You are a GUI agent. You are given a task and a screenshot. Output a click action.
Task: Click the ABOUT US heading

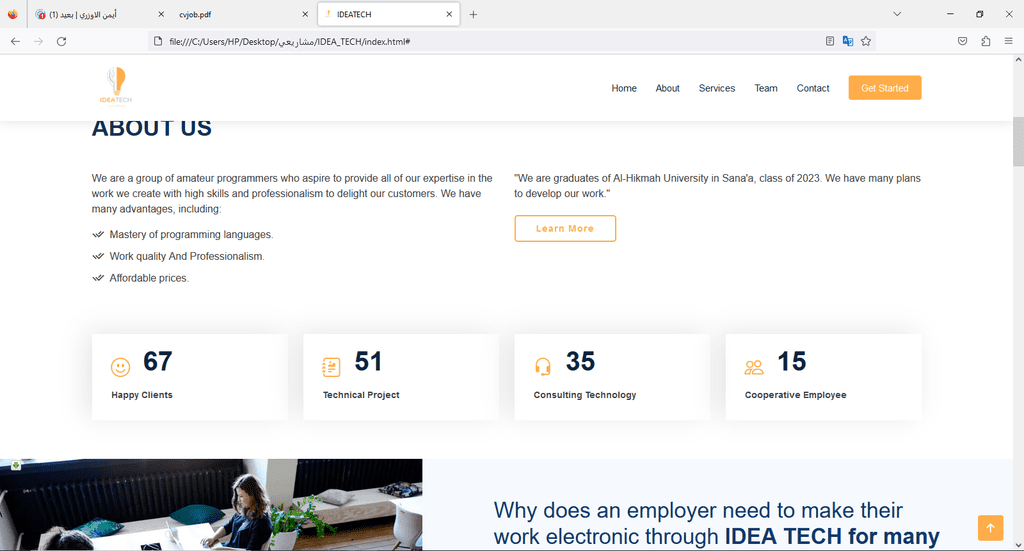[152, 128]
